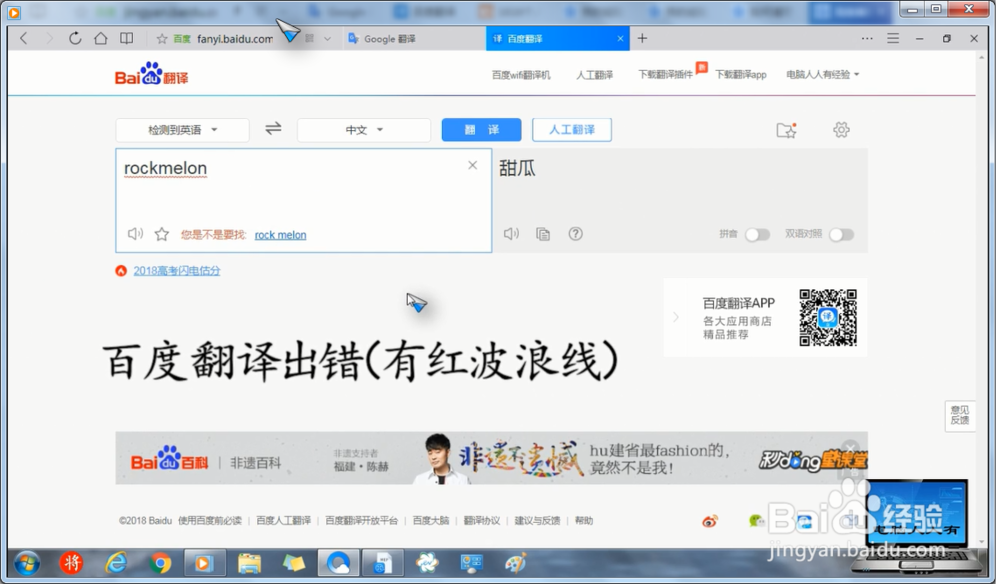Viewport: 1000px width, 584px height.
Task: Open the file explorer folder taskbar icon
Action: 249,564
